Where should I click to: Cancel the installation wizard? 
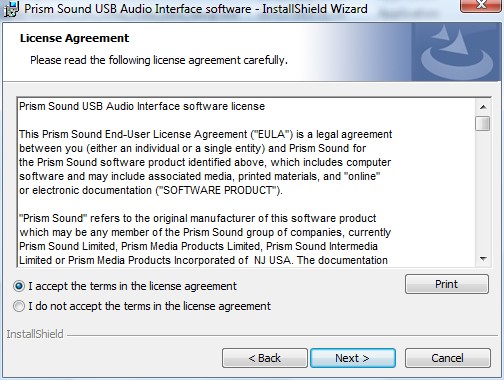[x=448, y=358]
